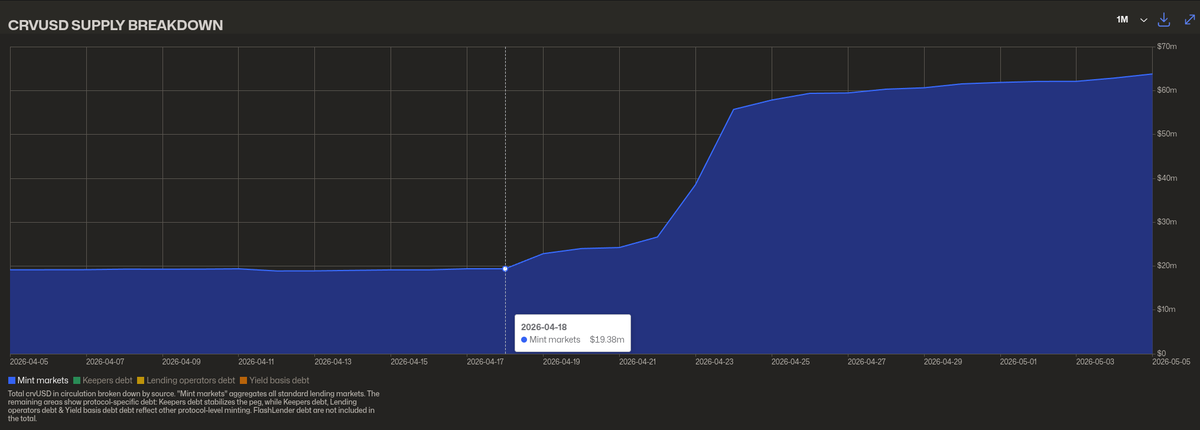This screenshot has height=430, width=1200.
Task: Click the $70m y-axis label
Action: point(1166,47)
